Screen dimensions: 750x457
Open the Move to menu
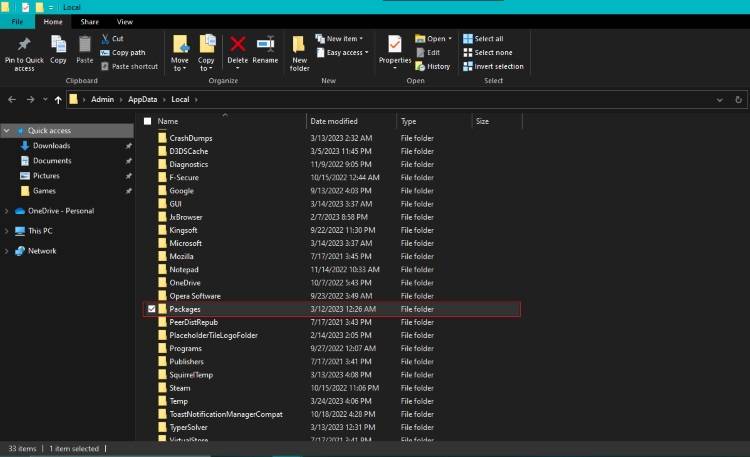180,54
